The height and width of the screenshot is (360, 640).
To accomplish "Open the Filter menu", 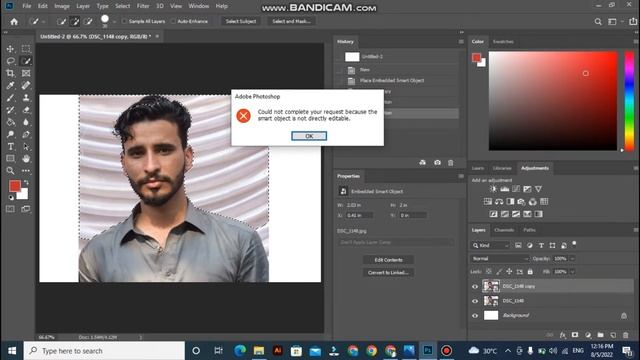I will [x=143, y=6].
